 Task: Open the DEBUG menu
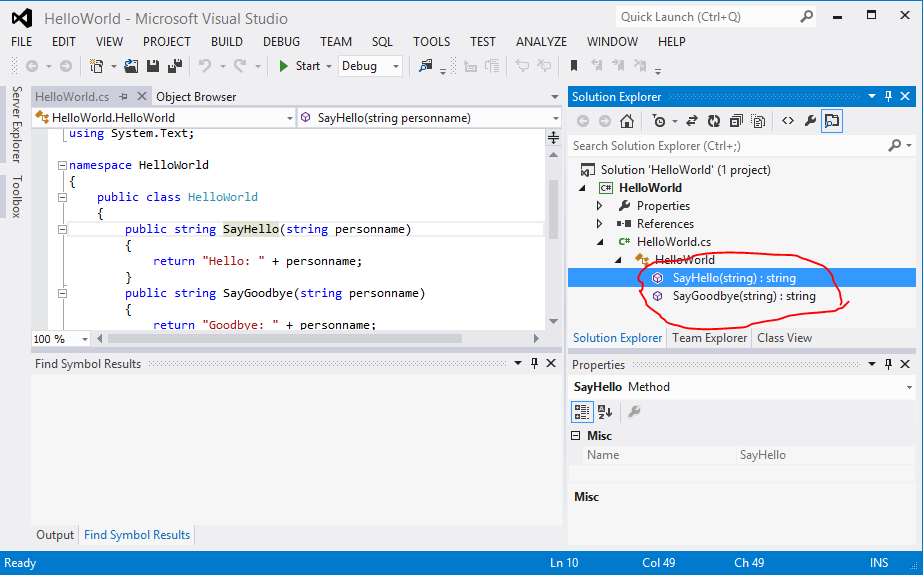click(281, 42)
